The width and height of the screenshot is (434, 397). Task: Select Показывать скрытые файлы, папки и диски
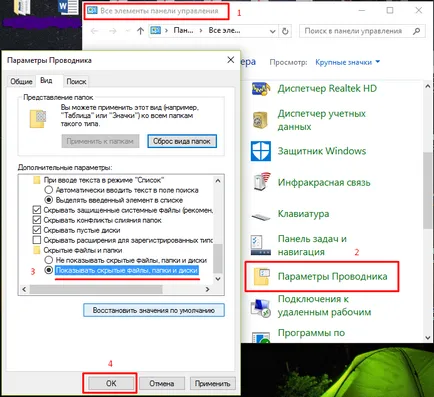tap(49, 270)
